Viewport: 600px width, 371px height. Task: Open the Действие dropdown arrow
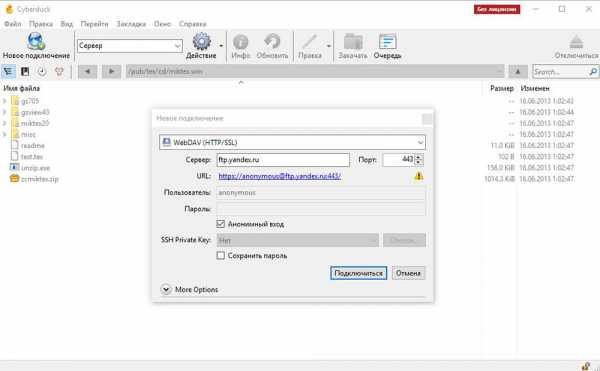tap(221, 46)
